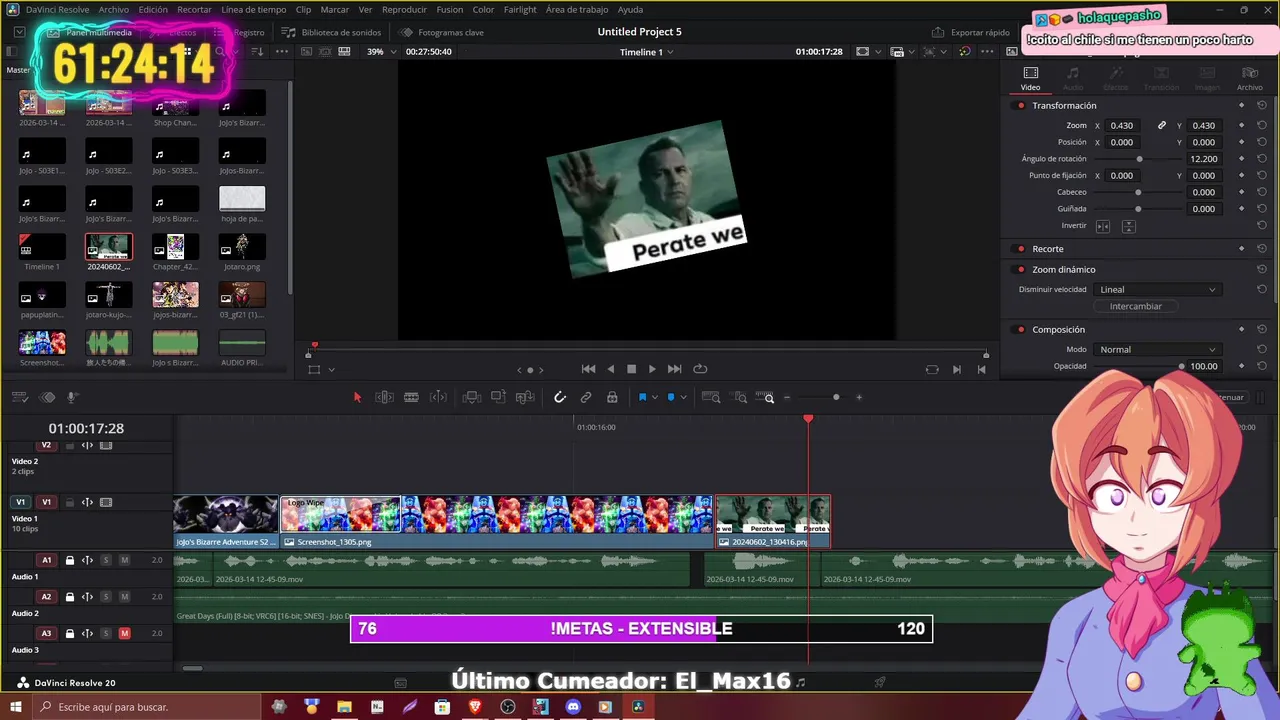The width and height of the screenshot is (1280, 720).
Task: Adjust the Cabeceo slider
Action: [x=1139, y=192]
